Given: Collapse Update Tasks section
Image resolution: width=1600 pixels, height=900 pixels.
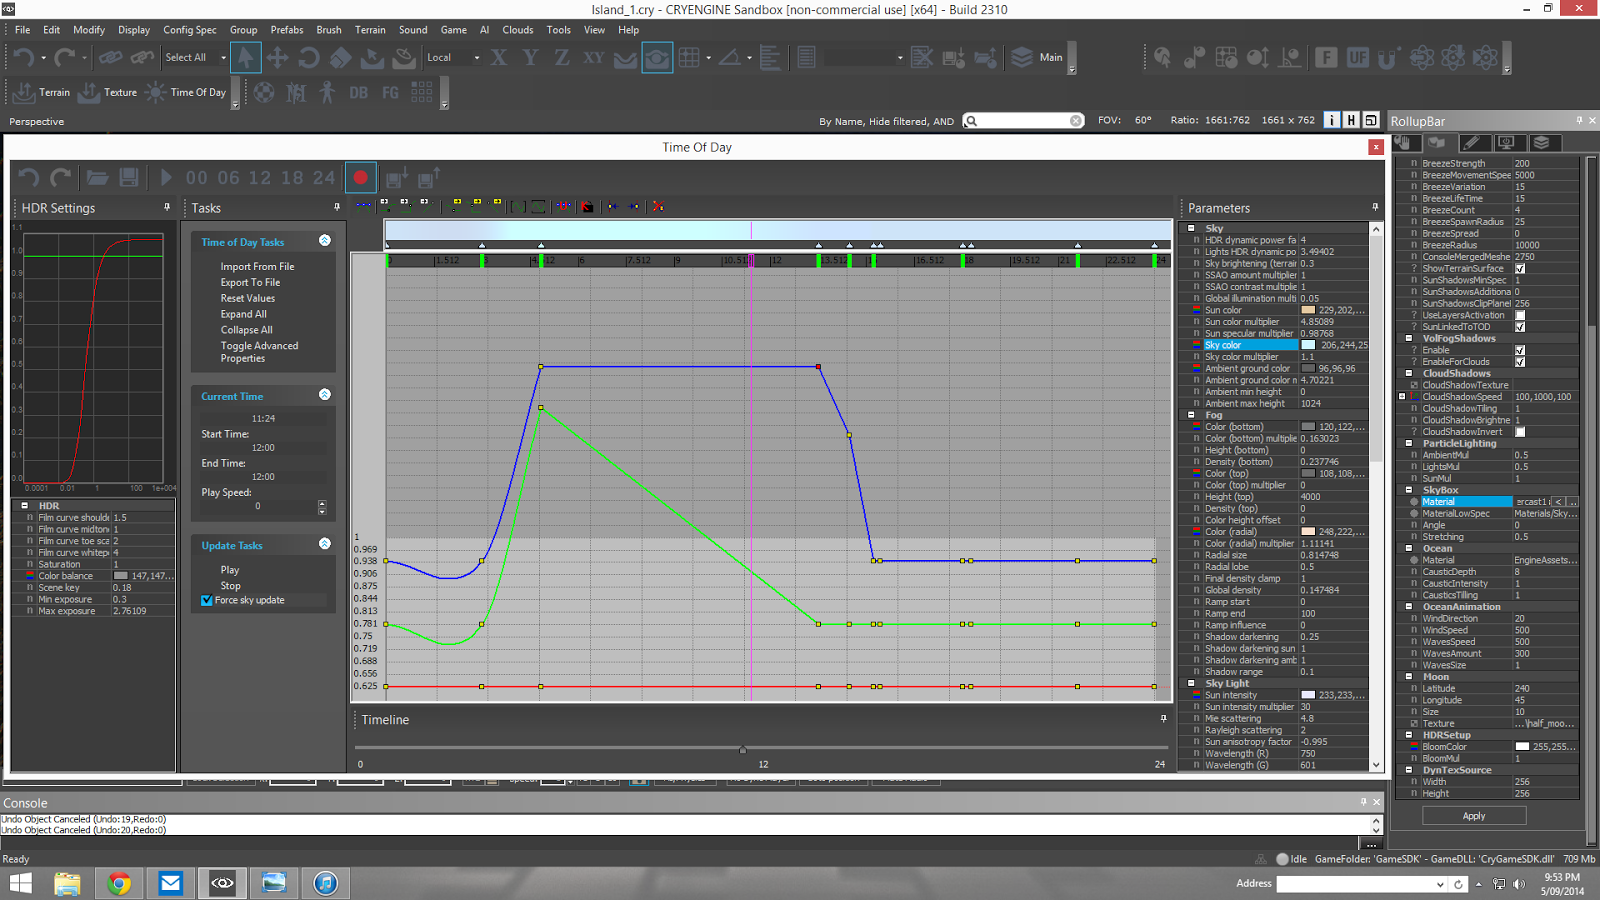Looking at the screenshot, I should [x=325, y=543].
